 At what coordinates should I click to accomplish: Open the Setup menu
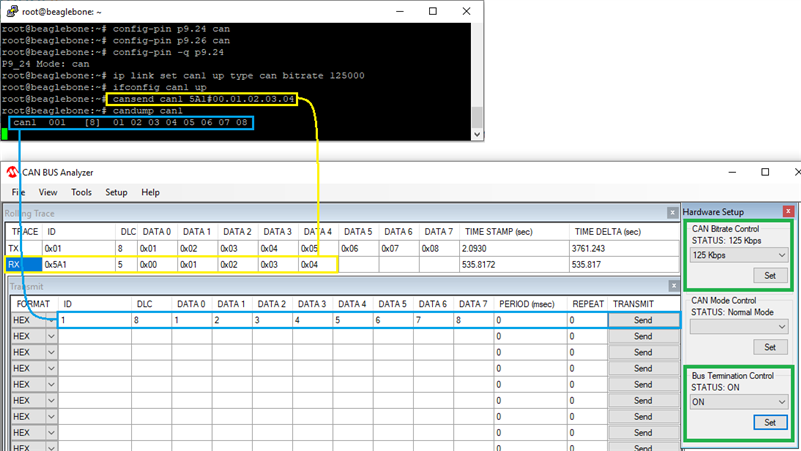(x=116, y=192)
